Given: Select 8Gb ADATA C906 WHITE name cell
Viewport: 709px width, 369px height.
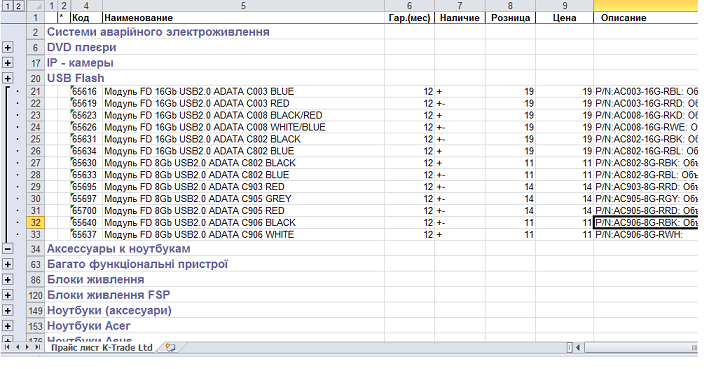Looking at the screenshot, I should click(x=243, y=235).
